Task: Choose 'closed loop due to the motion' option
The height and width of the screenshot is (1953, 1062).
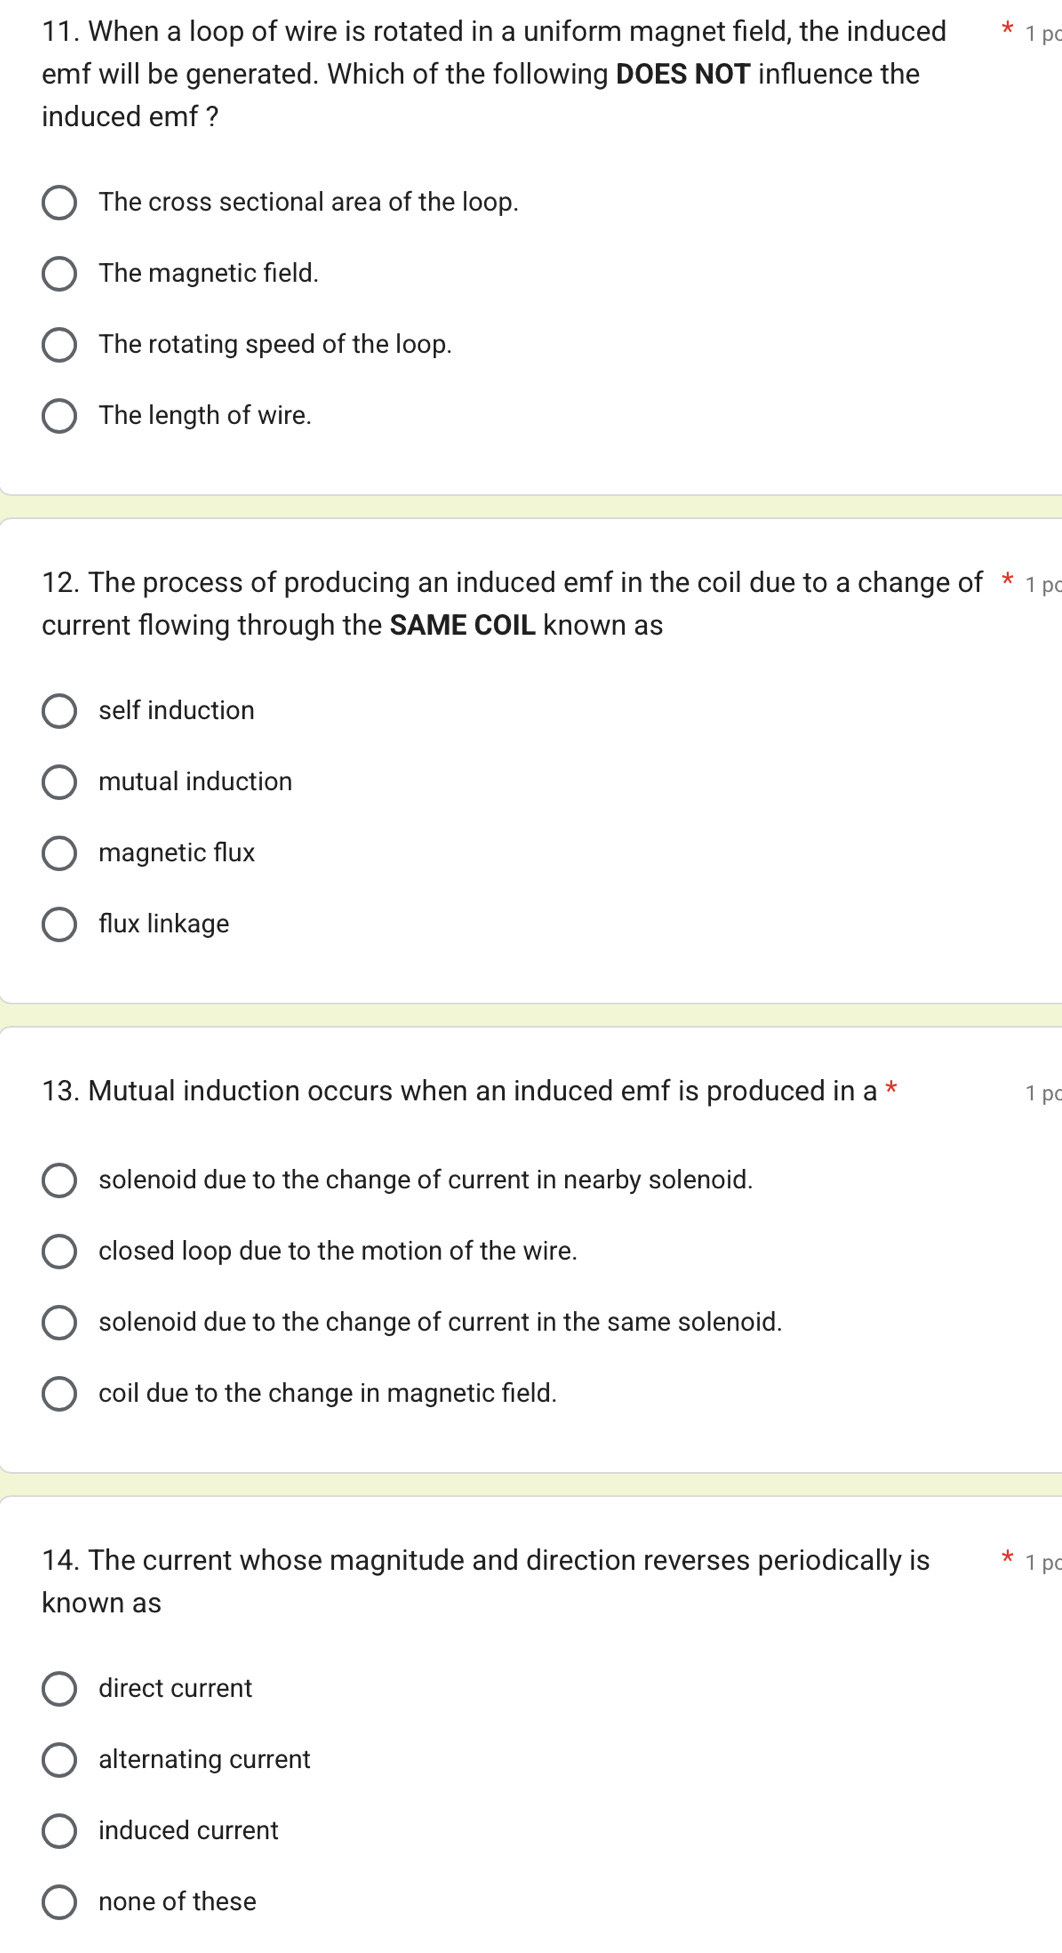Action: click(x=59, y=1251)
